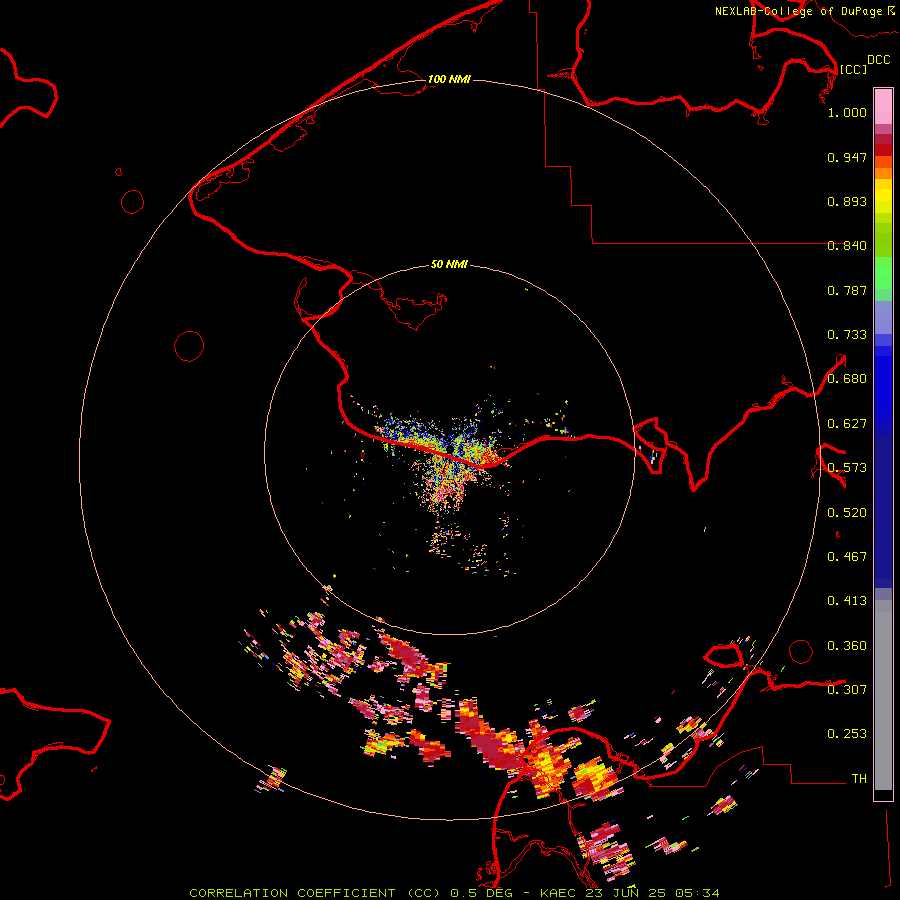Click the 0.947 value on the legend
This screenshot has width=900, height=900.
pos(847,157)
